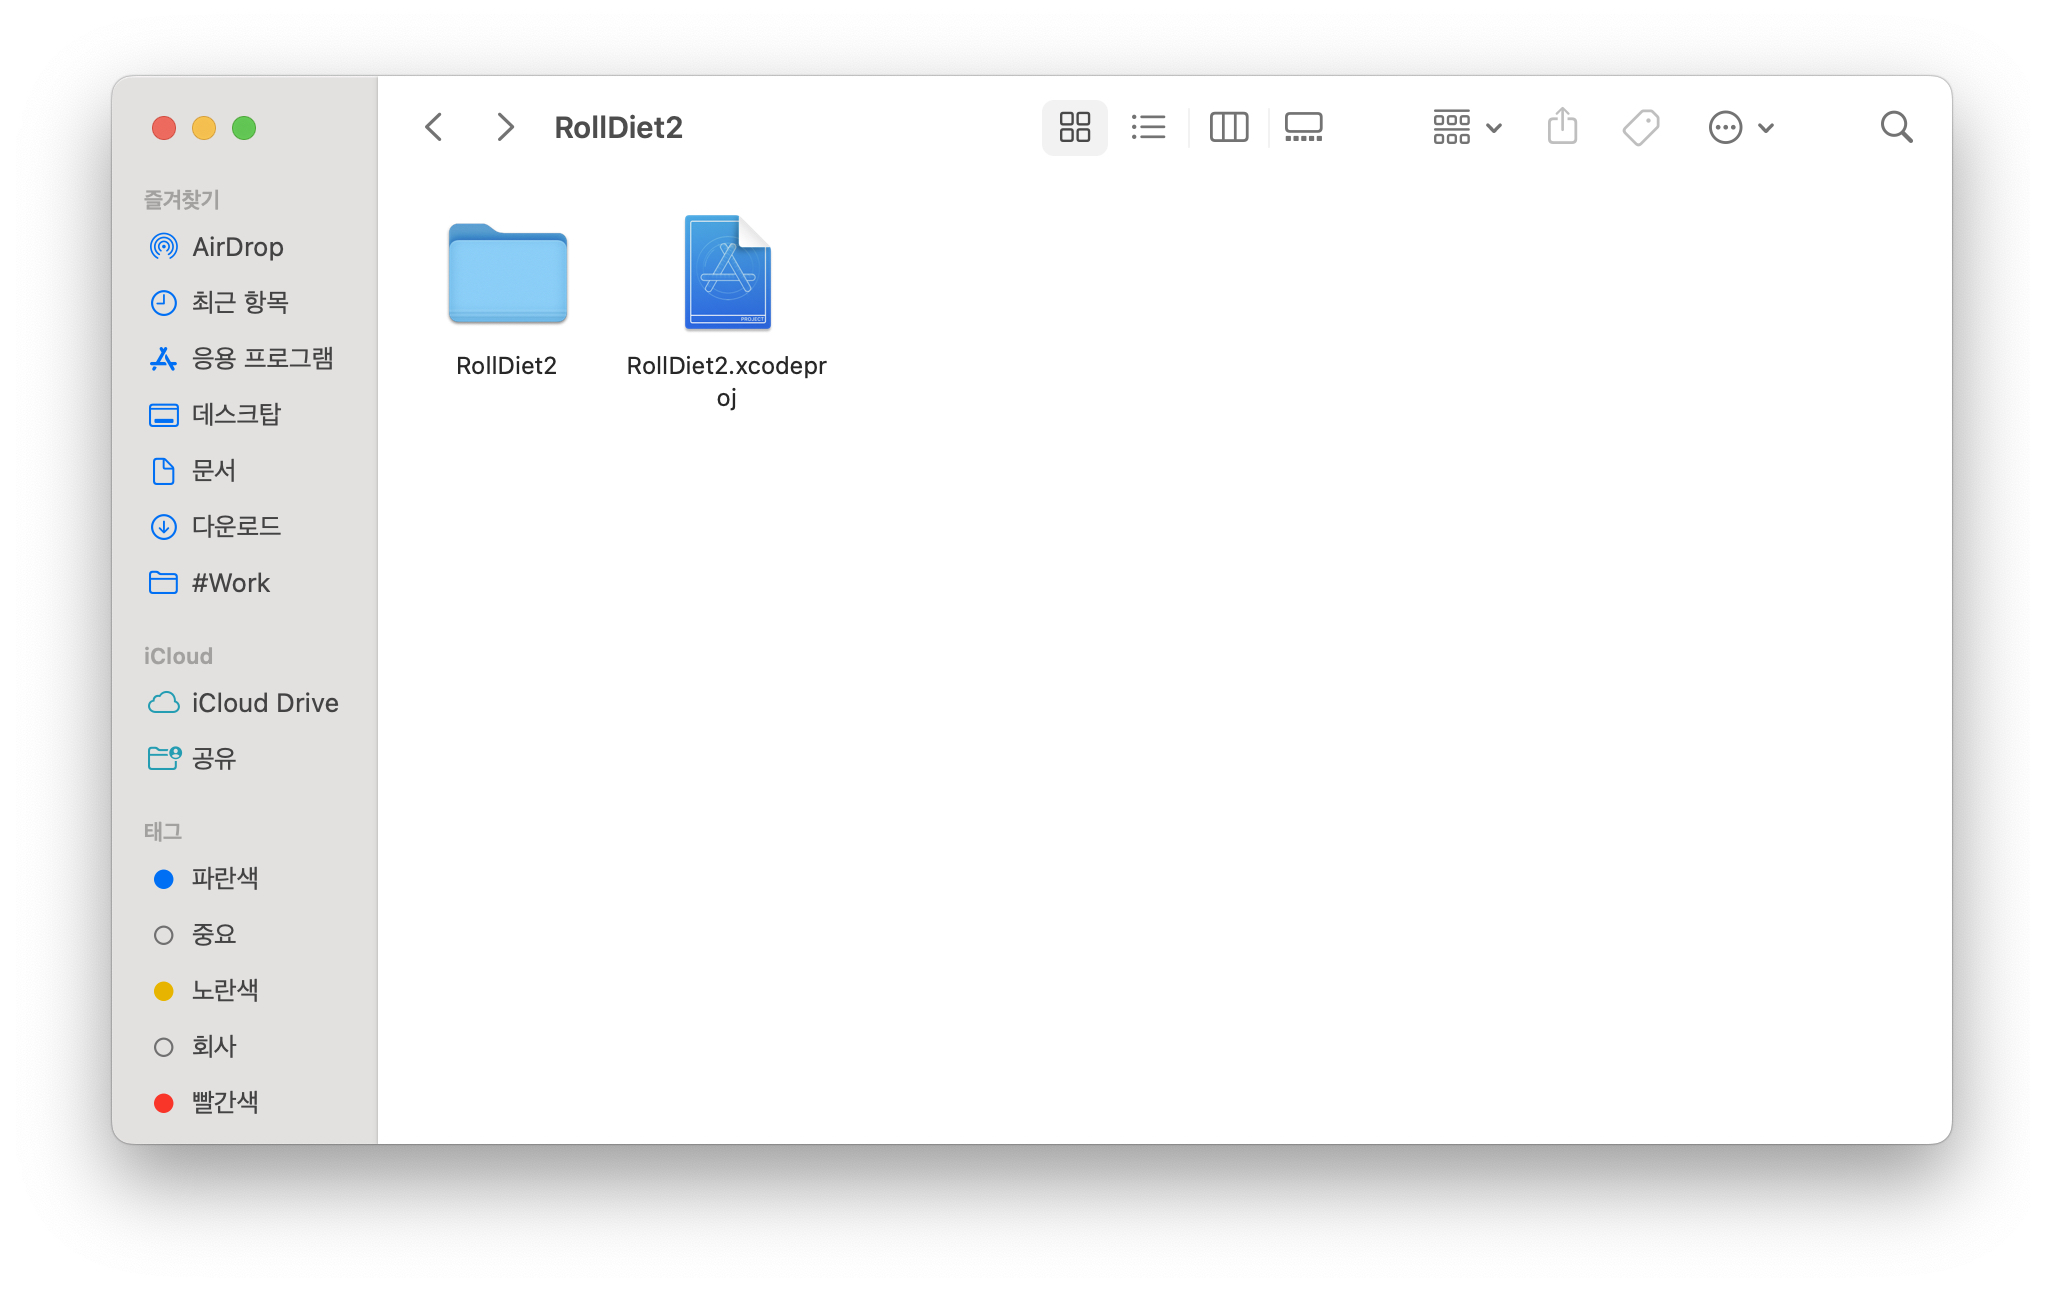Screen dimensions: 2064x1292
Task: Click the RollDiet2 folder name label
Action: [x=506, y=366]
